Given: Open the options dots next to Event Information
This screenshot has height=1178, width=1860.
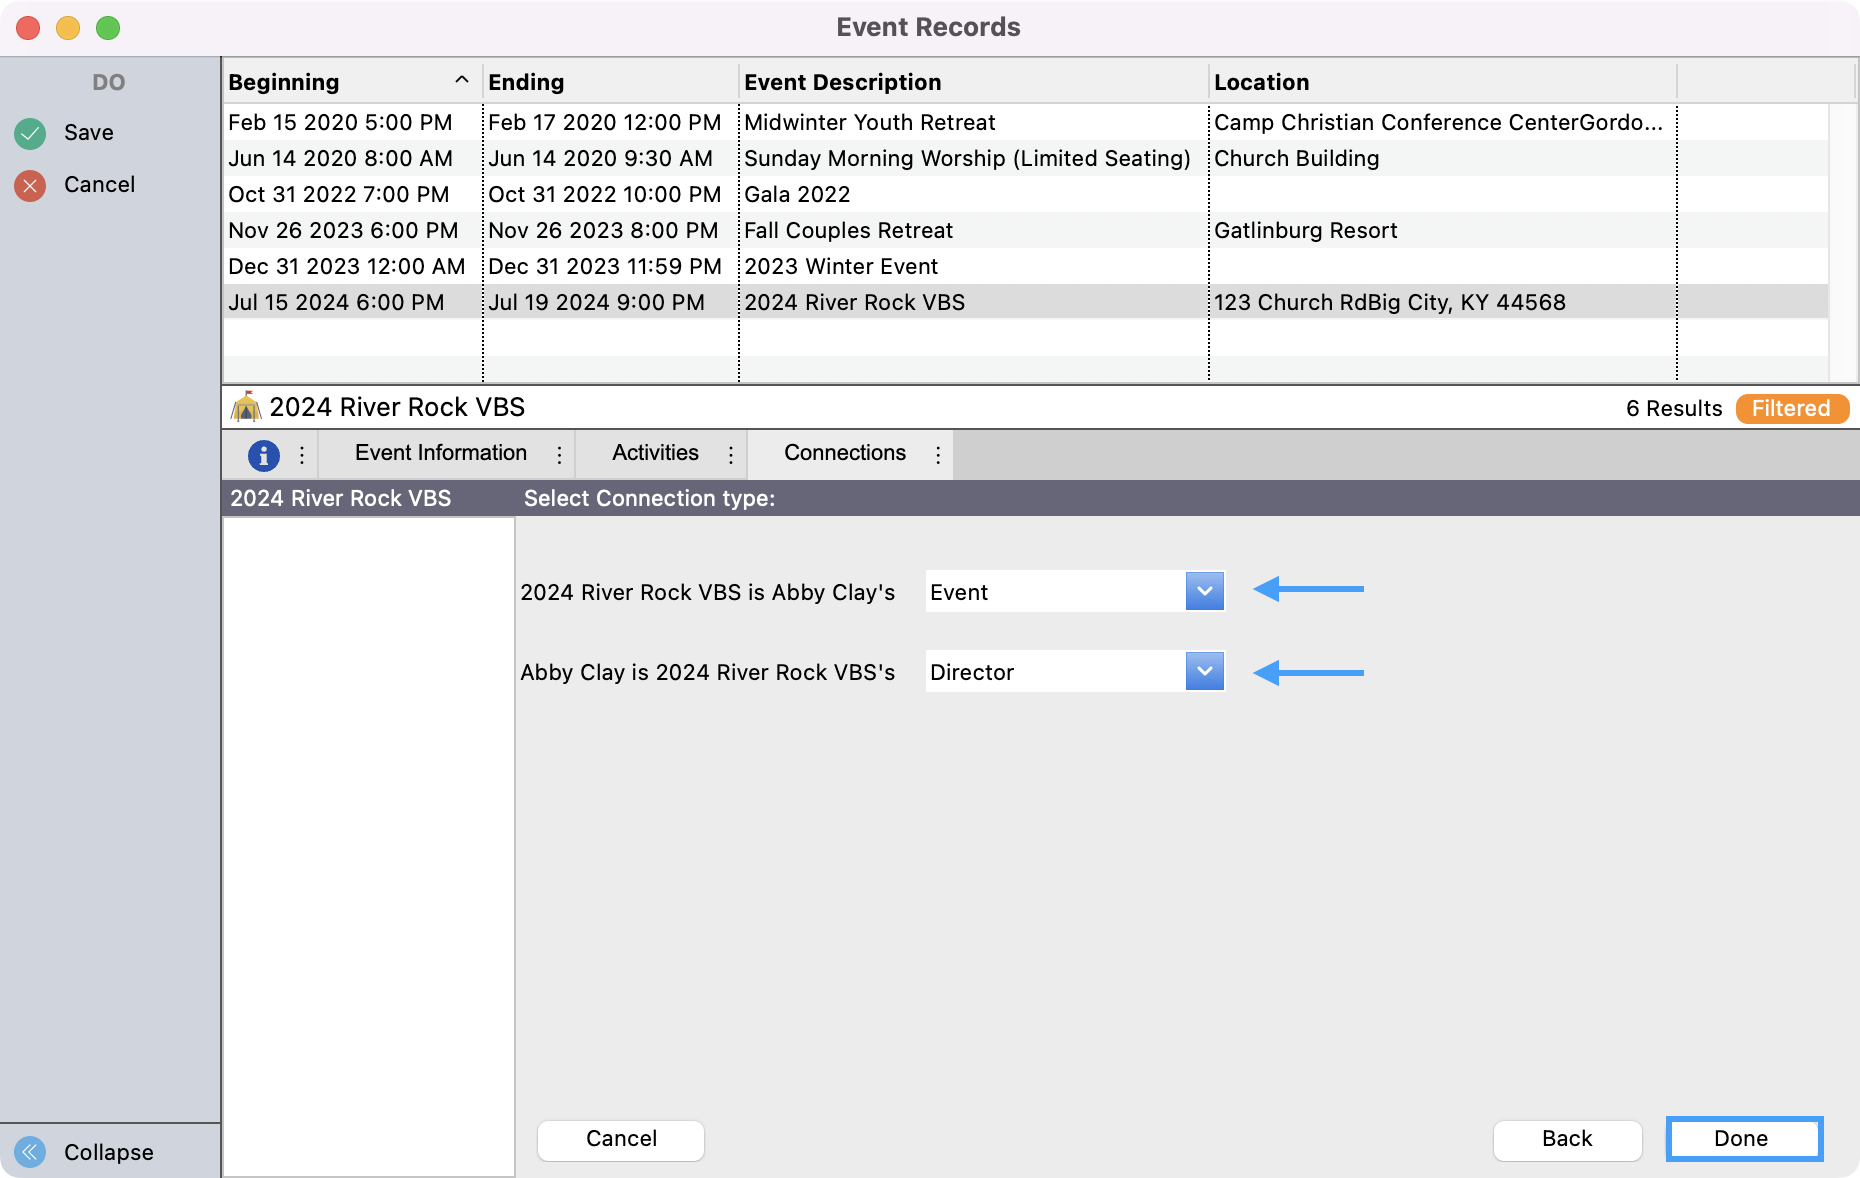Looking at the screenshot, I should (559, 455).
